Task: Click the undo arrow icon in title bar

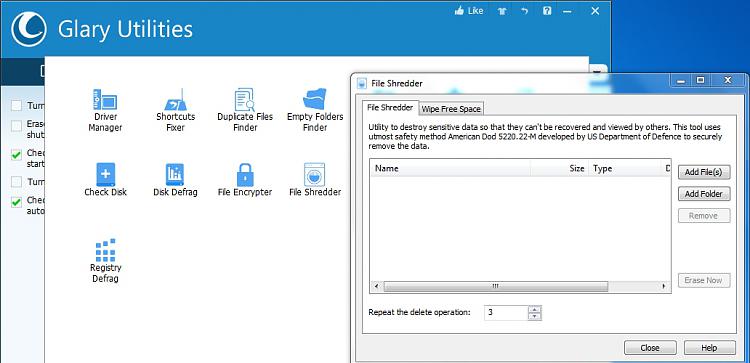Action: pos(524,11)
